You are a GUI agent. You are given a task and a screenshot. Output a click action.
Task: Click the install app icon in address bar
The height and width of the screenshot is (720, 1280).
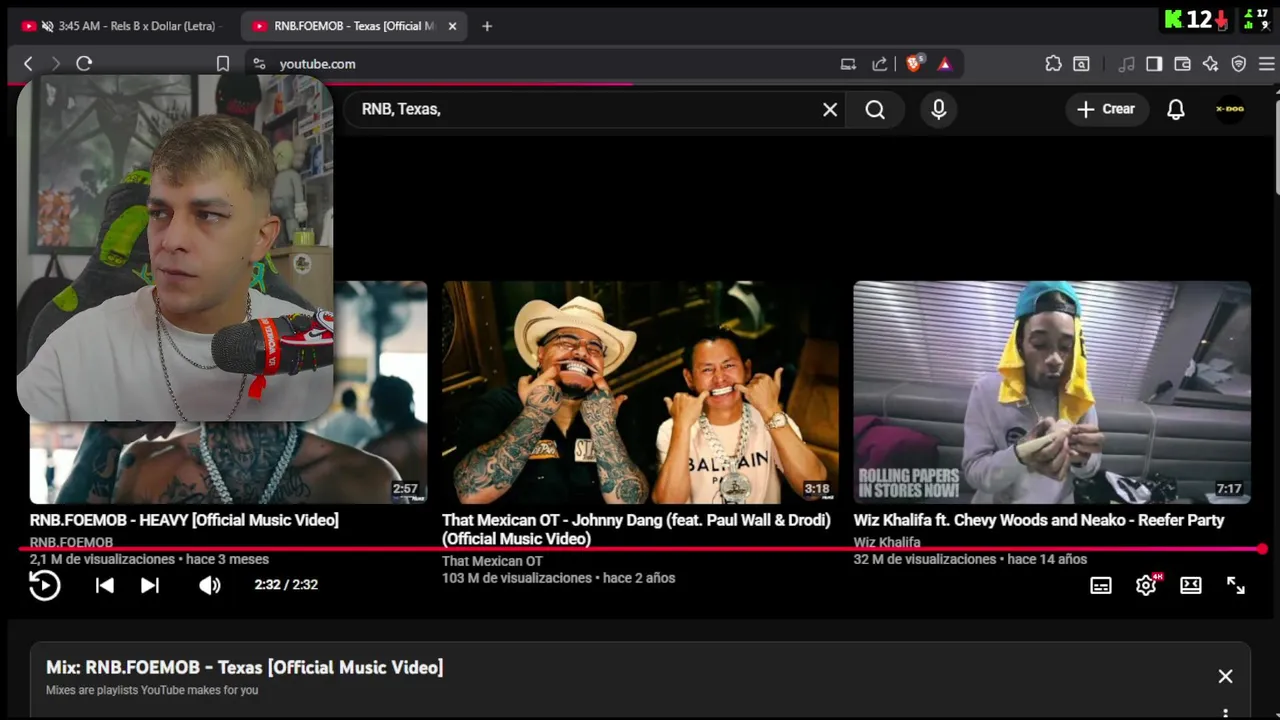[848, 64]
